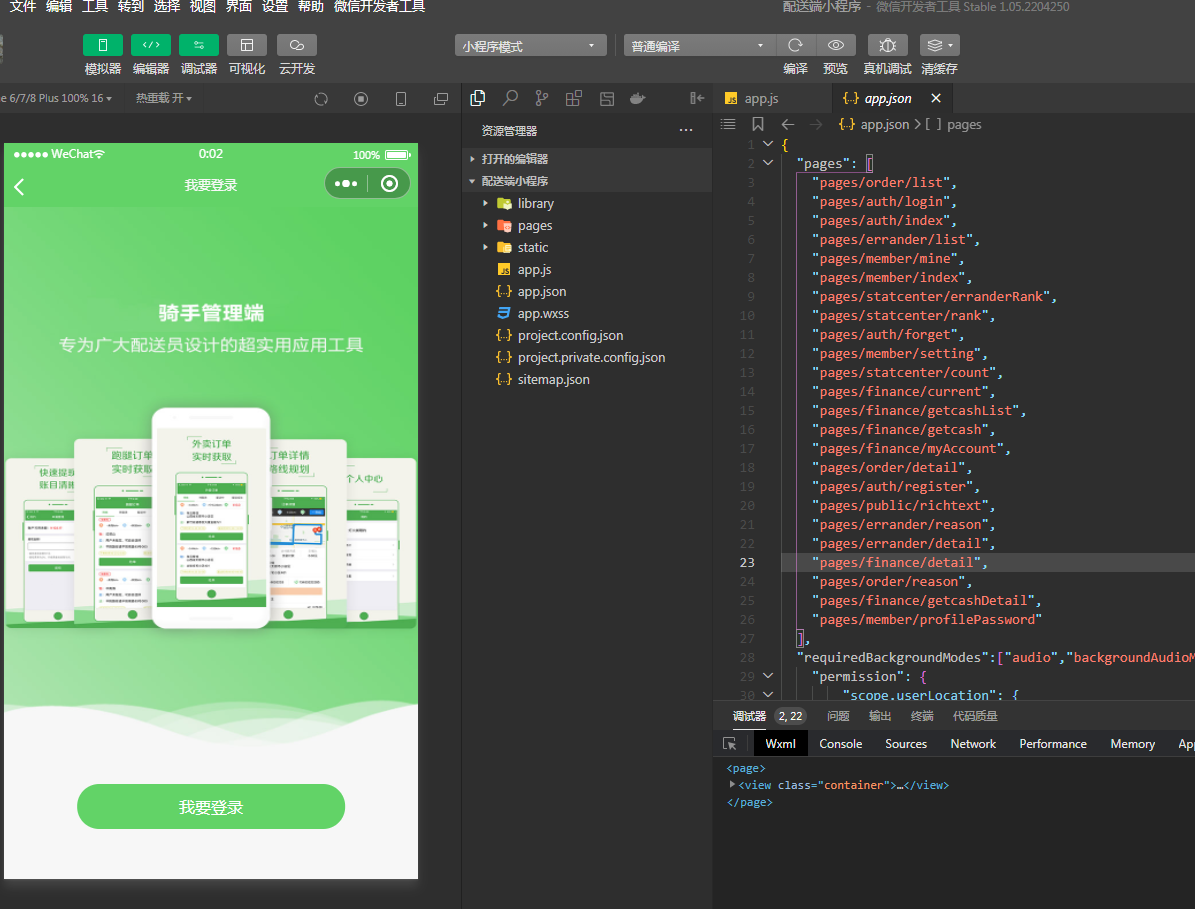
Task: Open the 可视化 panel icon
Action: point(246,45)
